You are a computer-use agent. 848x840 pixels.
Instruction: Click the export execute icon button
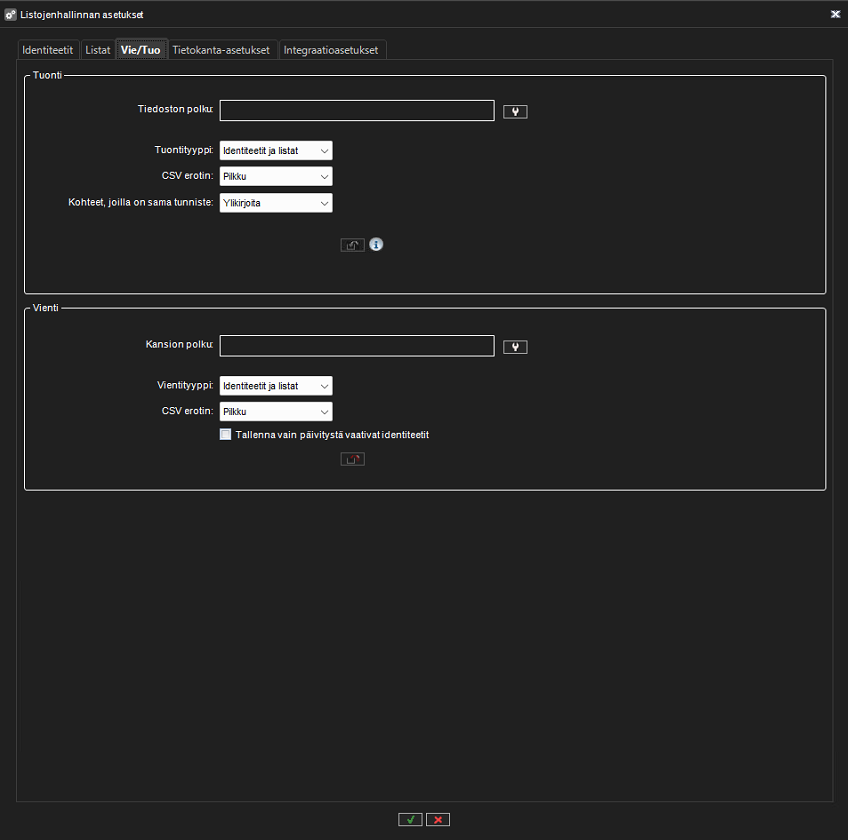click(x=353, y=459)
